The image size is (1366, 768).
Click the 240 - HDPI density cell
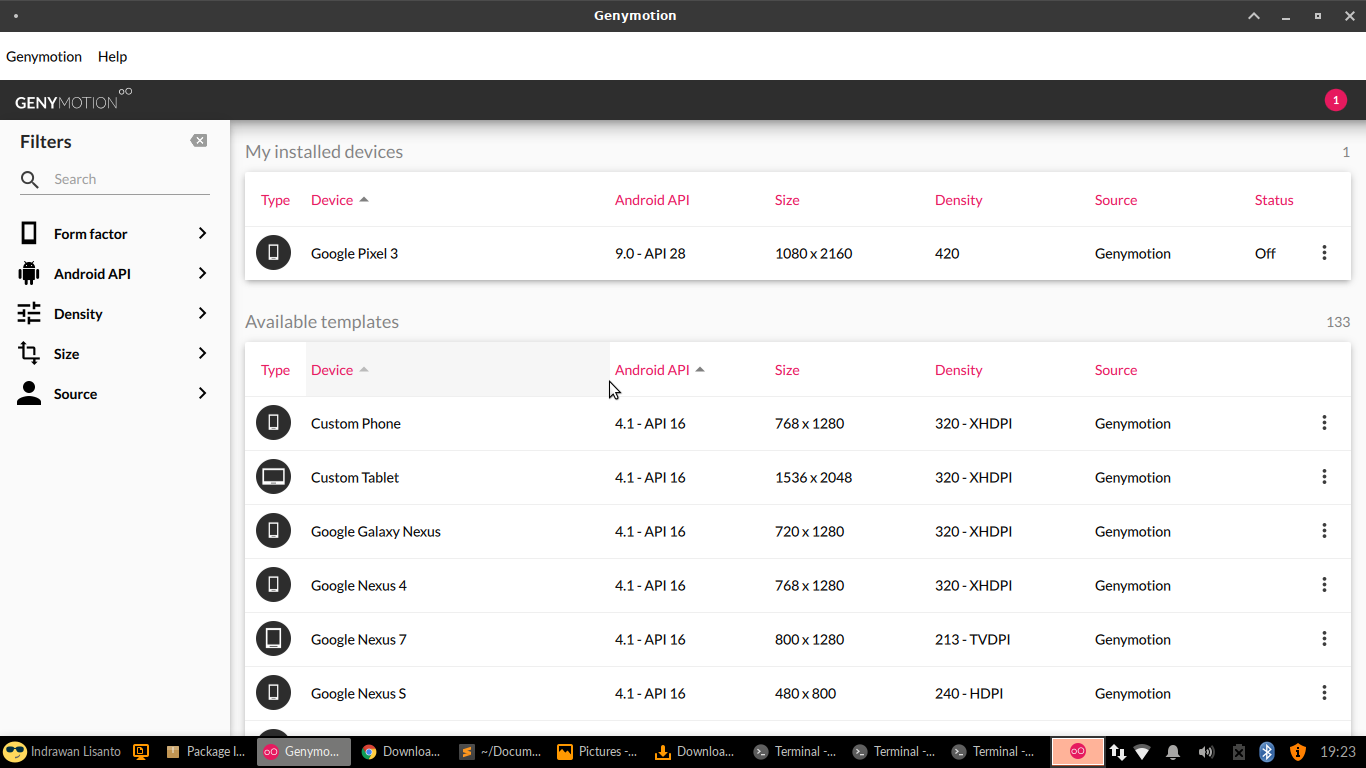[x=969, y=693]
